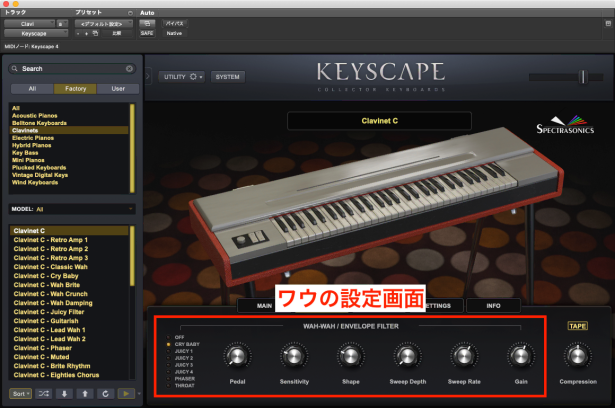Click the Sensitivity knob
Image resolution: width=615 pixels, height=408 pixels.
click(294, 356)
